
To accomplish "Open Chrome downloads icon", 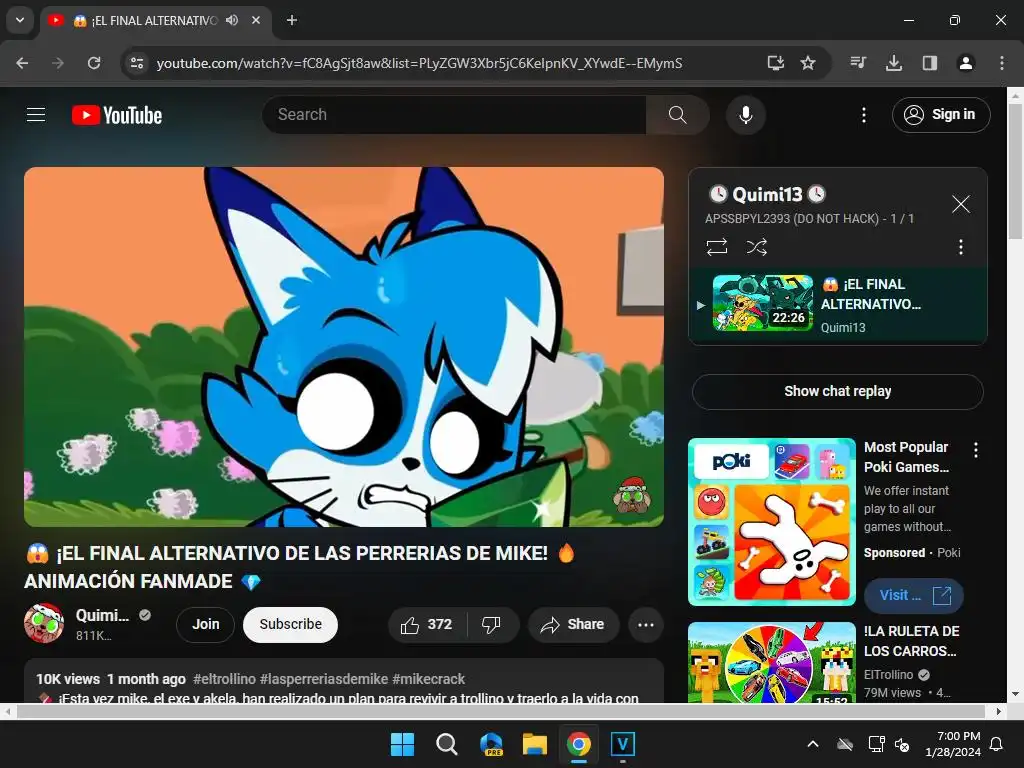I will pyautogui.click(x=894, y=63).
